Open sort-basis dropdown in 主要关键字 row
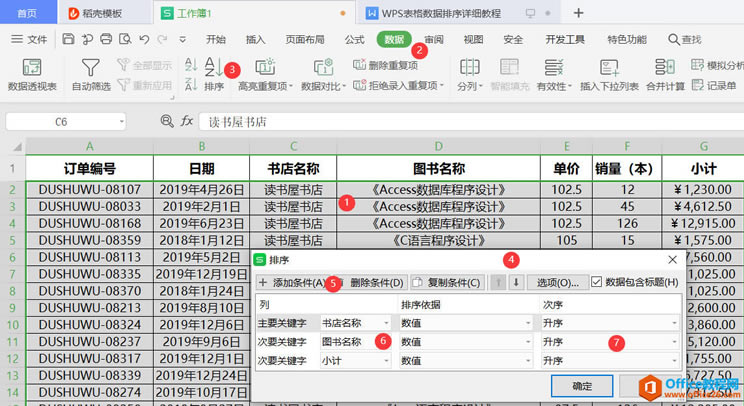 click(528, 323)
